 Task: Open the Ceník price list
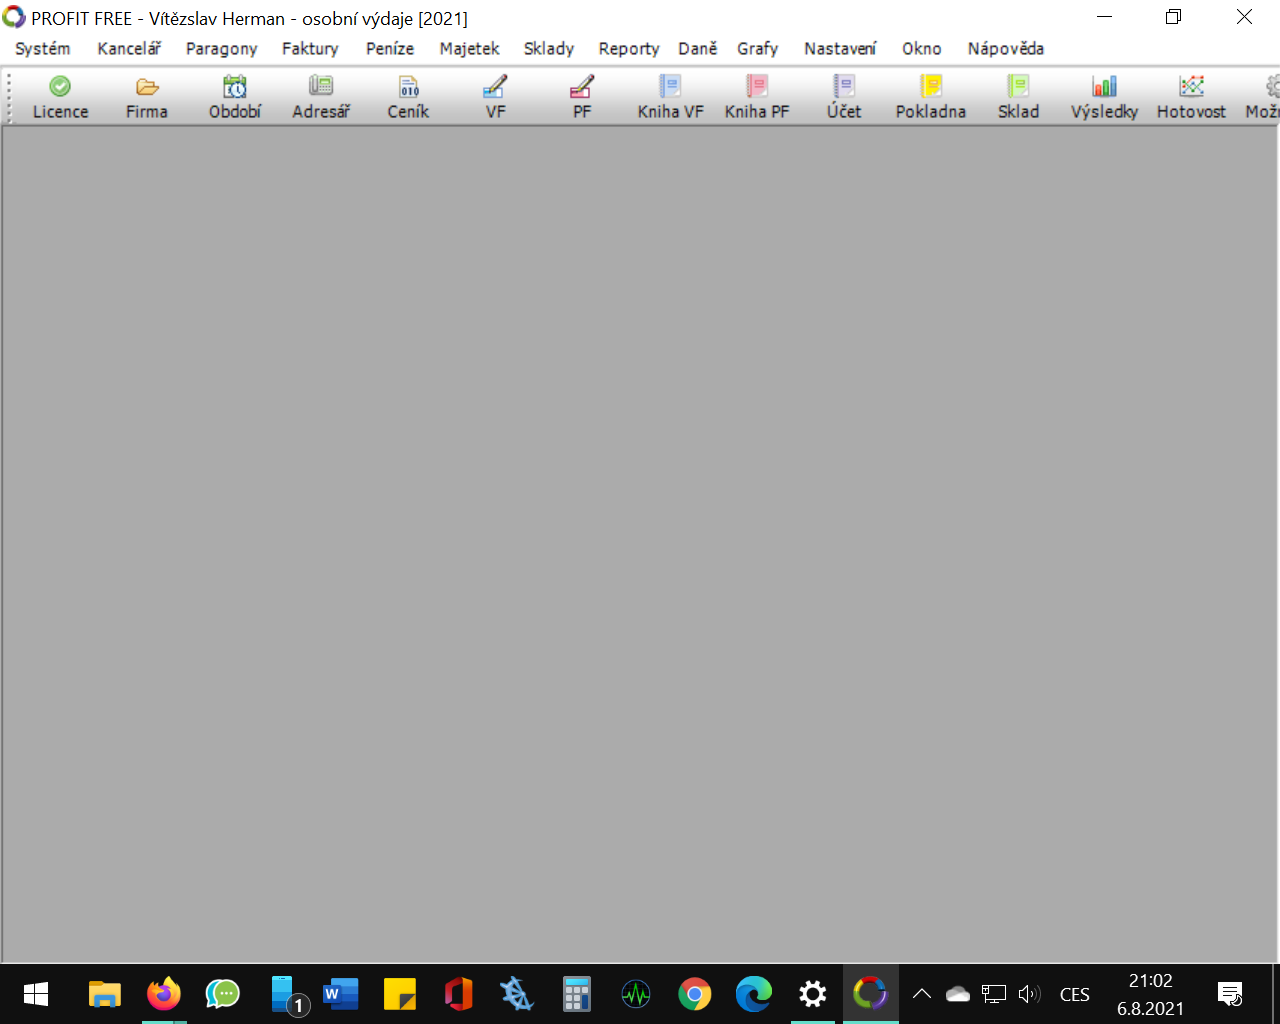click(x=409, y=97)
